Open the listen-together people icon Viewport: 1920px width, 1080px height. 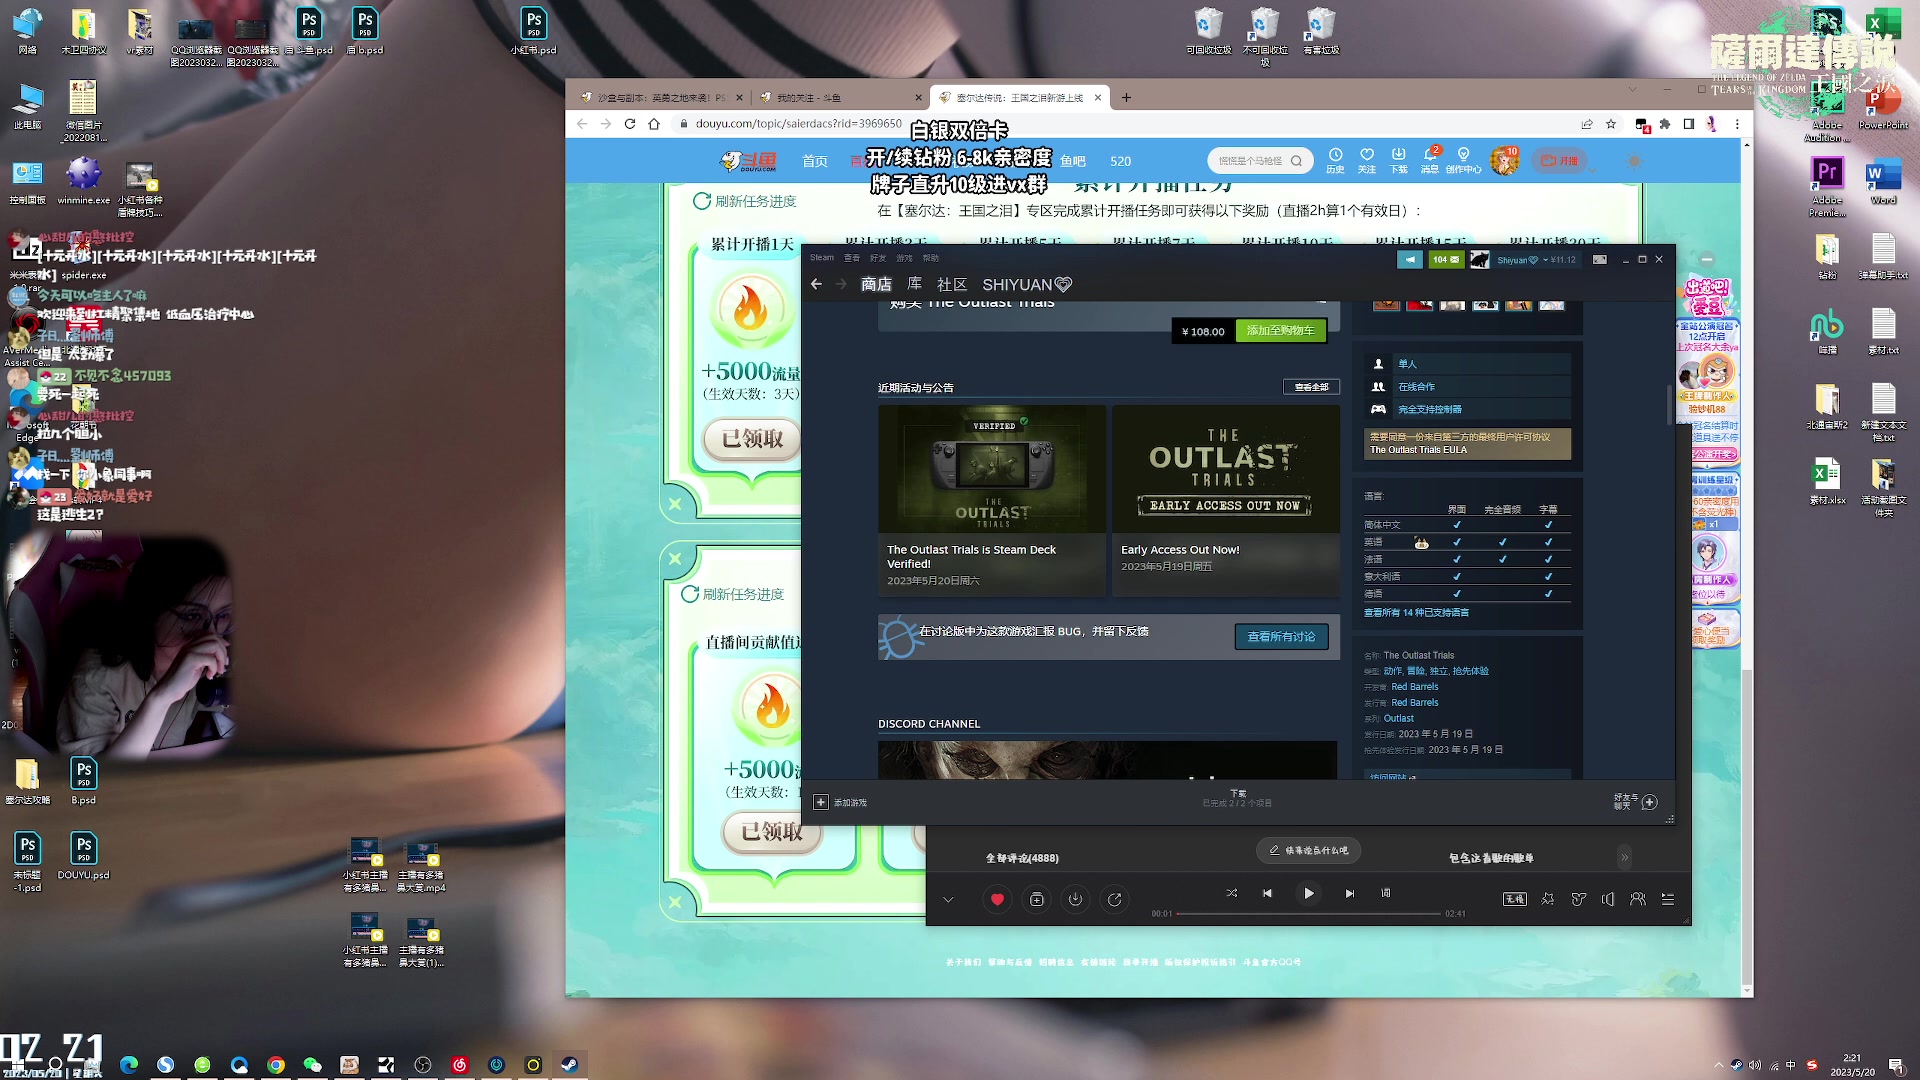point(1638,899)
